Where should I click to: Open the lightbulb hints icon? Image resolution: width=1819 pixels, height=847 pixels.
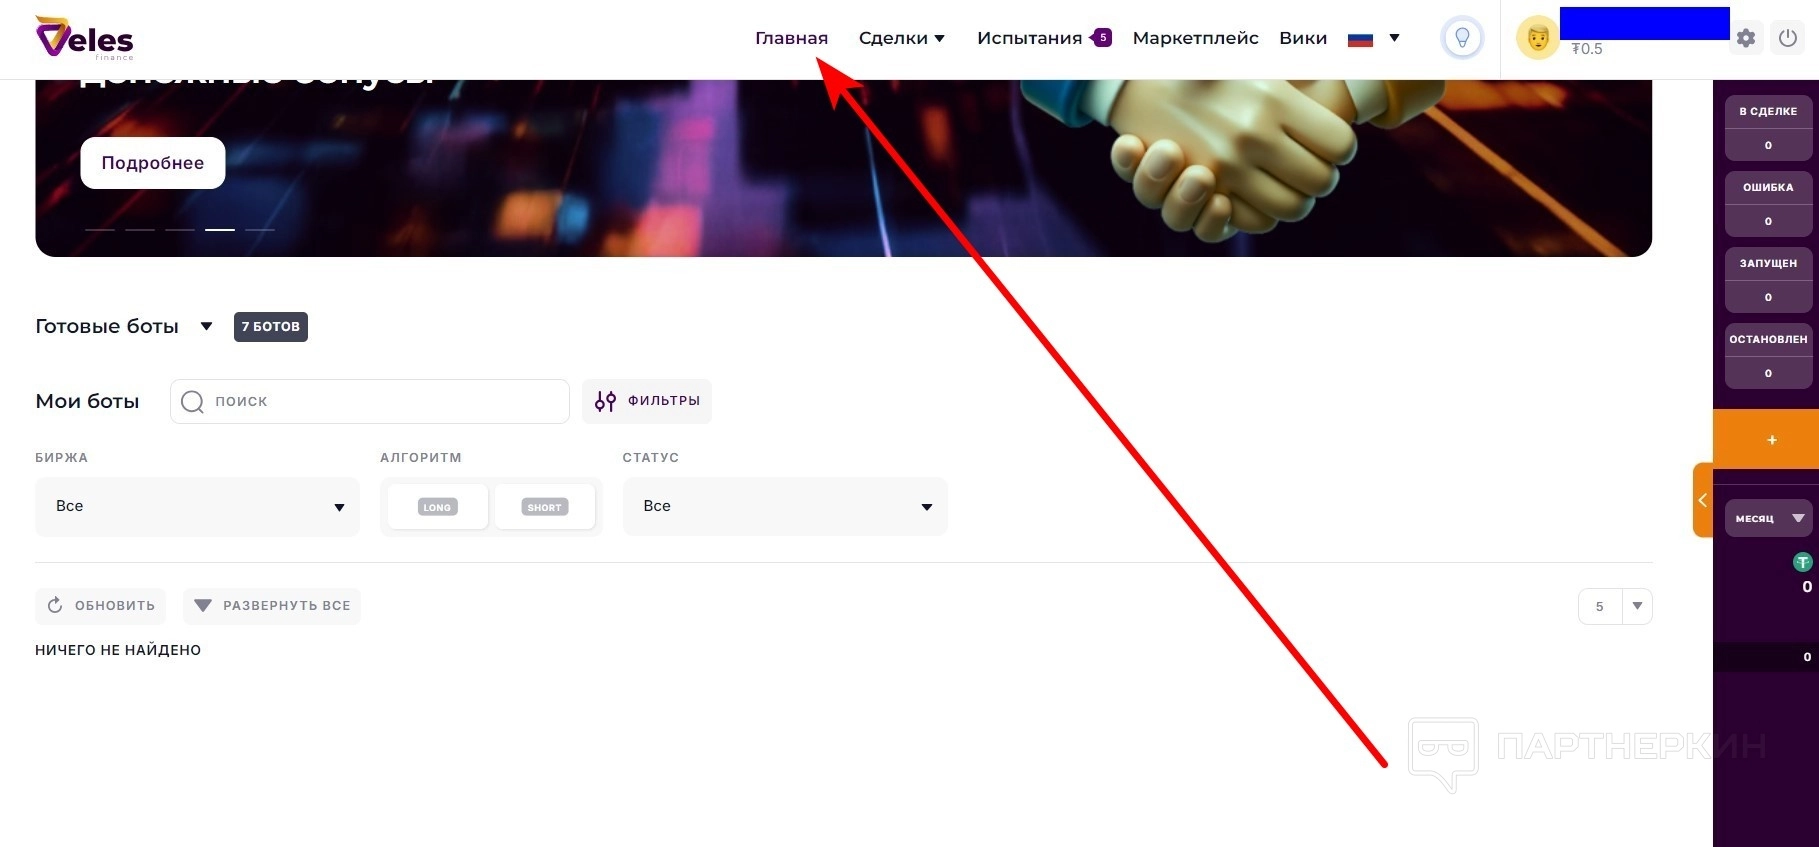[x=1462, y=38]
